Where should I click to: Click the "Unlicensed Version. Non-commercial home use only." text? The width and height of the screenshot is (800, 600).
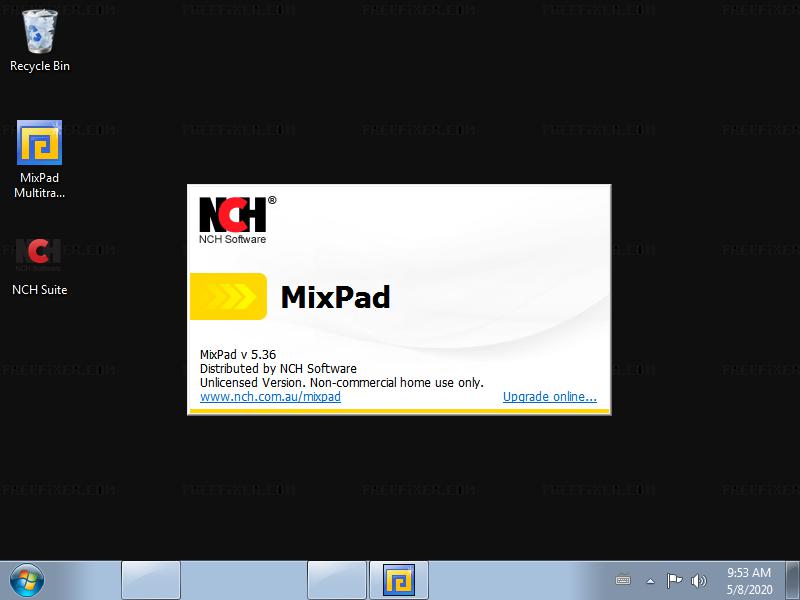[x=341, y=382]
